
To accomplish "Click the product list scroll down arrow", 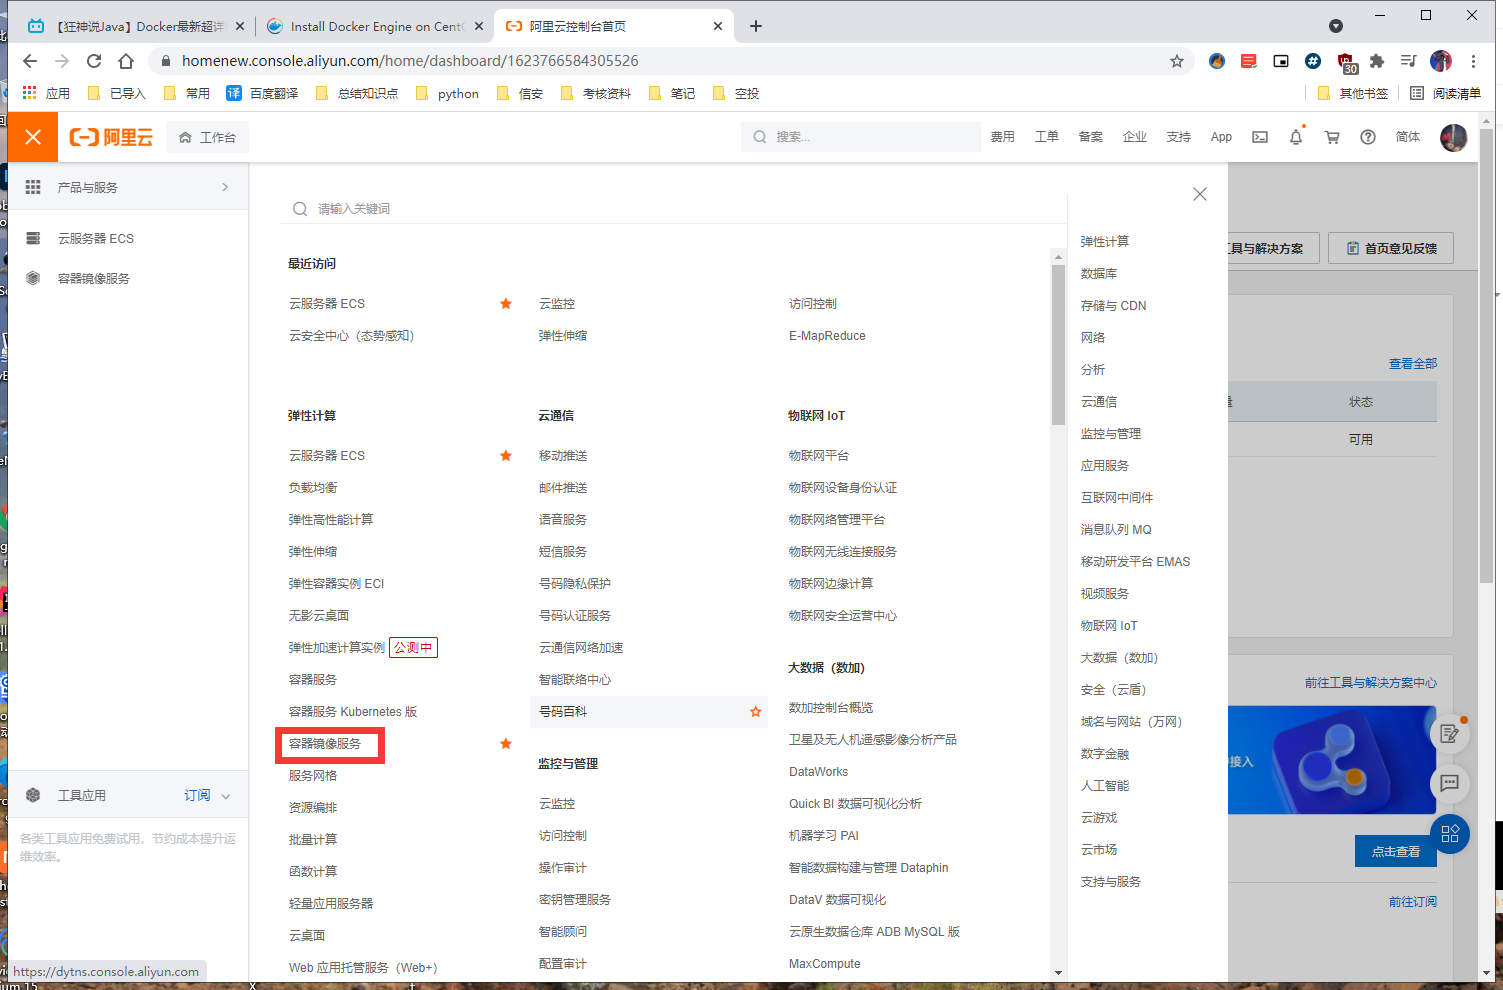I will tap(1058, 973).
